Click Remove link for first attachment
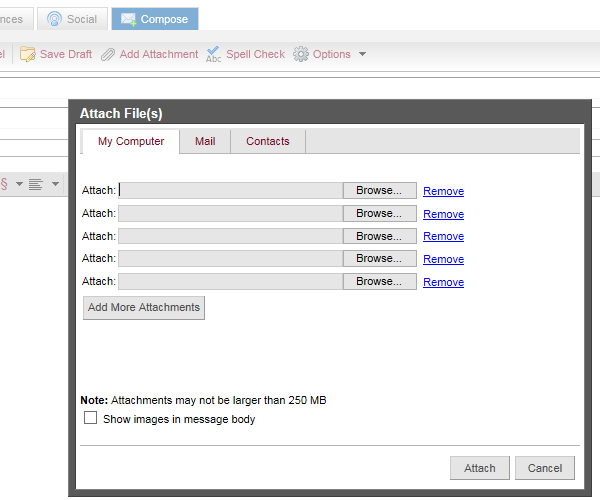 tap(443, 191)
